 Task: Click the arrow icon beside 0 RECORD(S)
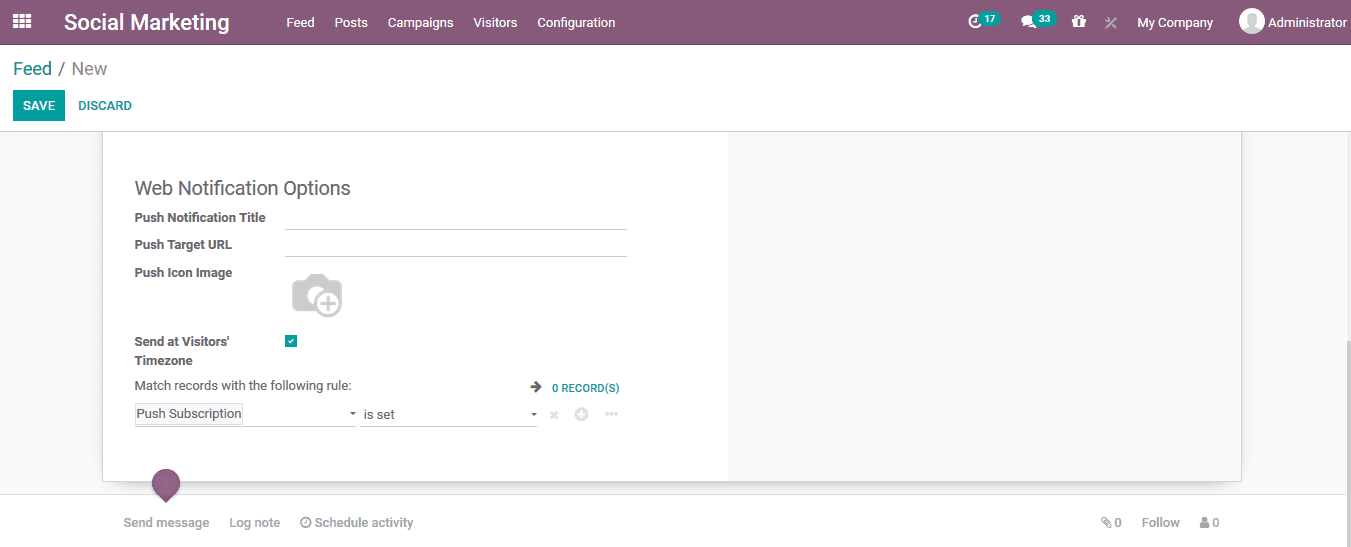(x=536, y=387)
